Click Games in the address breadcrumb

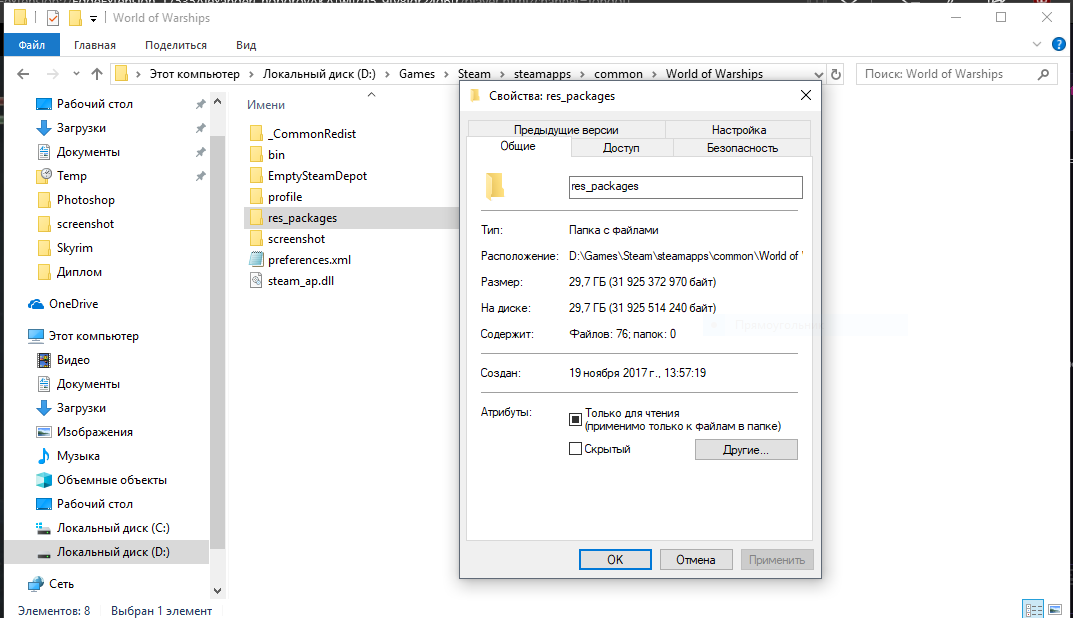pyautogui.click(x=417, y=74)
